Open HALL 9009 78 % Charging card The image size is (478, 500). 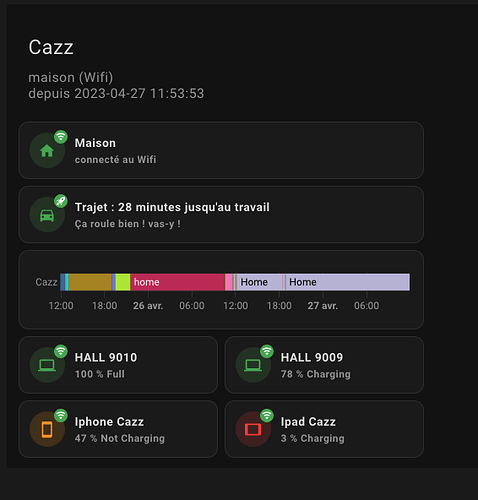(x=324, y=365)
